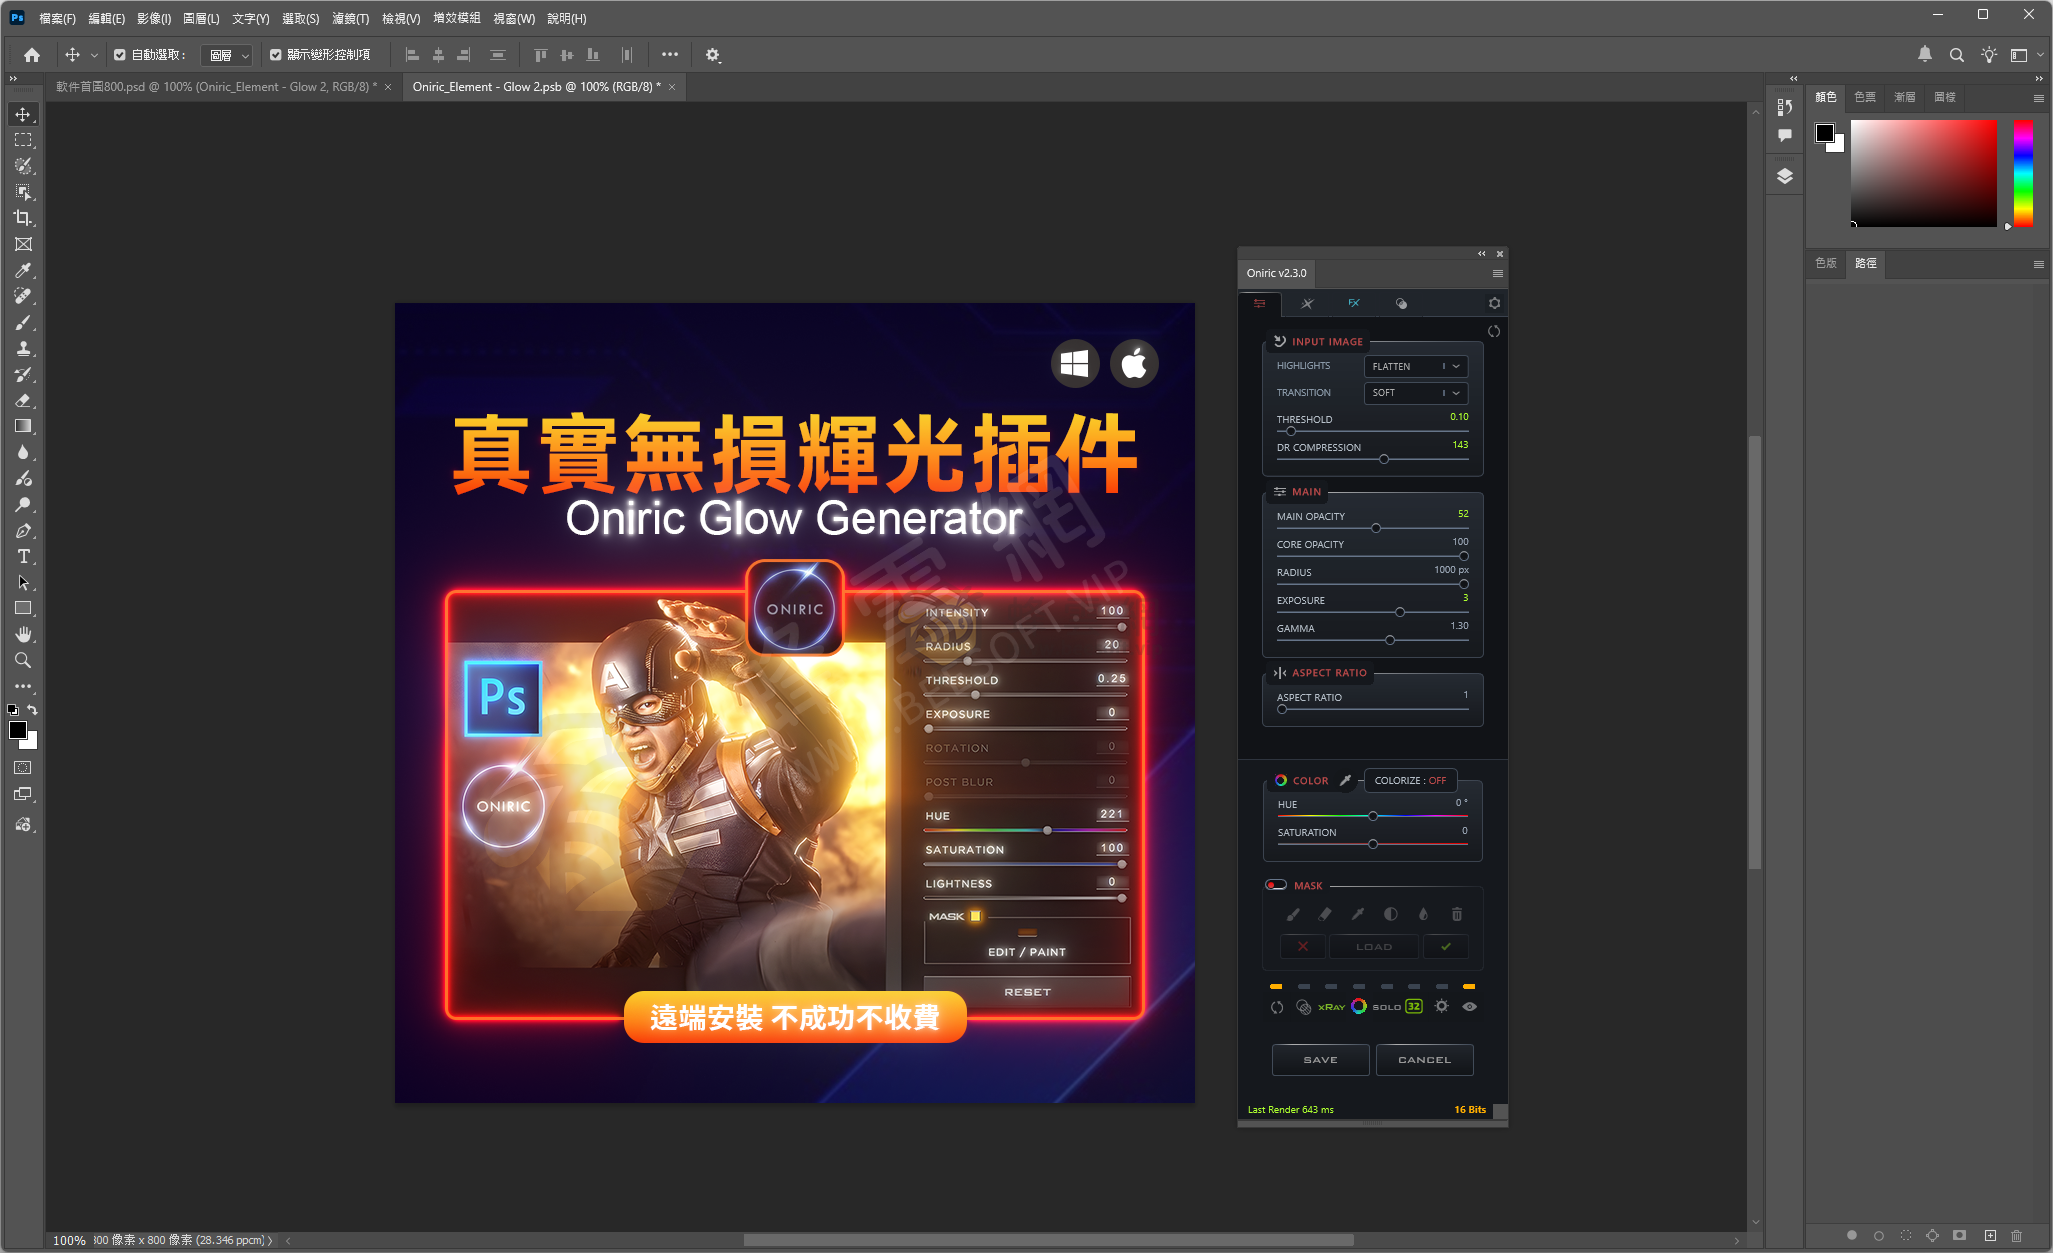Click the options bar gear icon

(713, 55)
